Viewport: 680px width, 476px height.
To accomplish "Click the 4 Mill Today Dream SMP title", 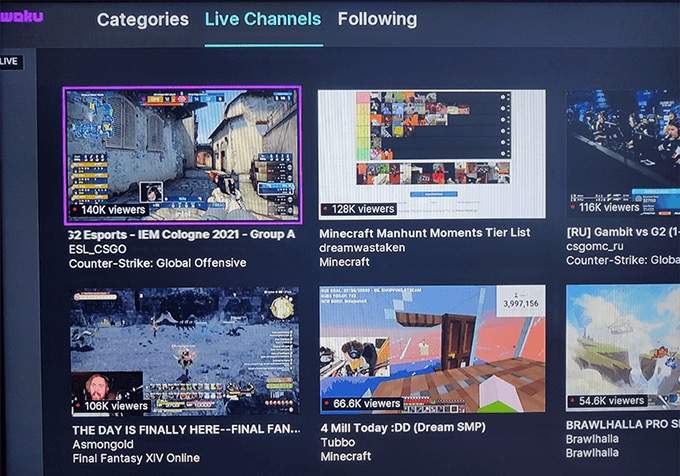I will pos(403,427).
